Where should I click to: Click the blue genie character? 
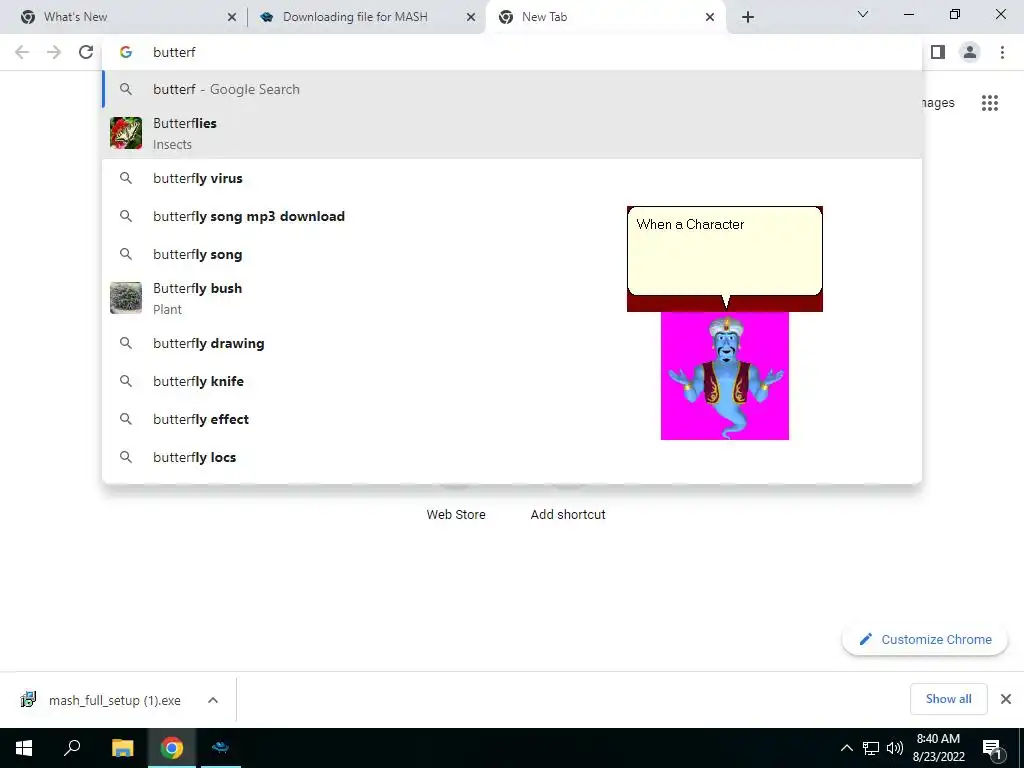725,376
